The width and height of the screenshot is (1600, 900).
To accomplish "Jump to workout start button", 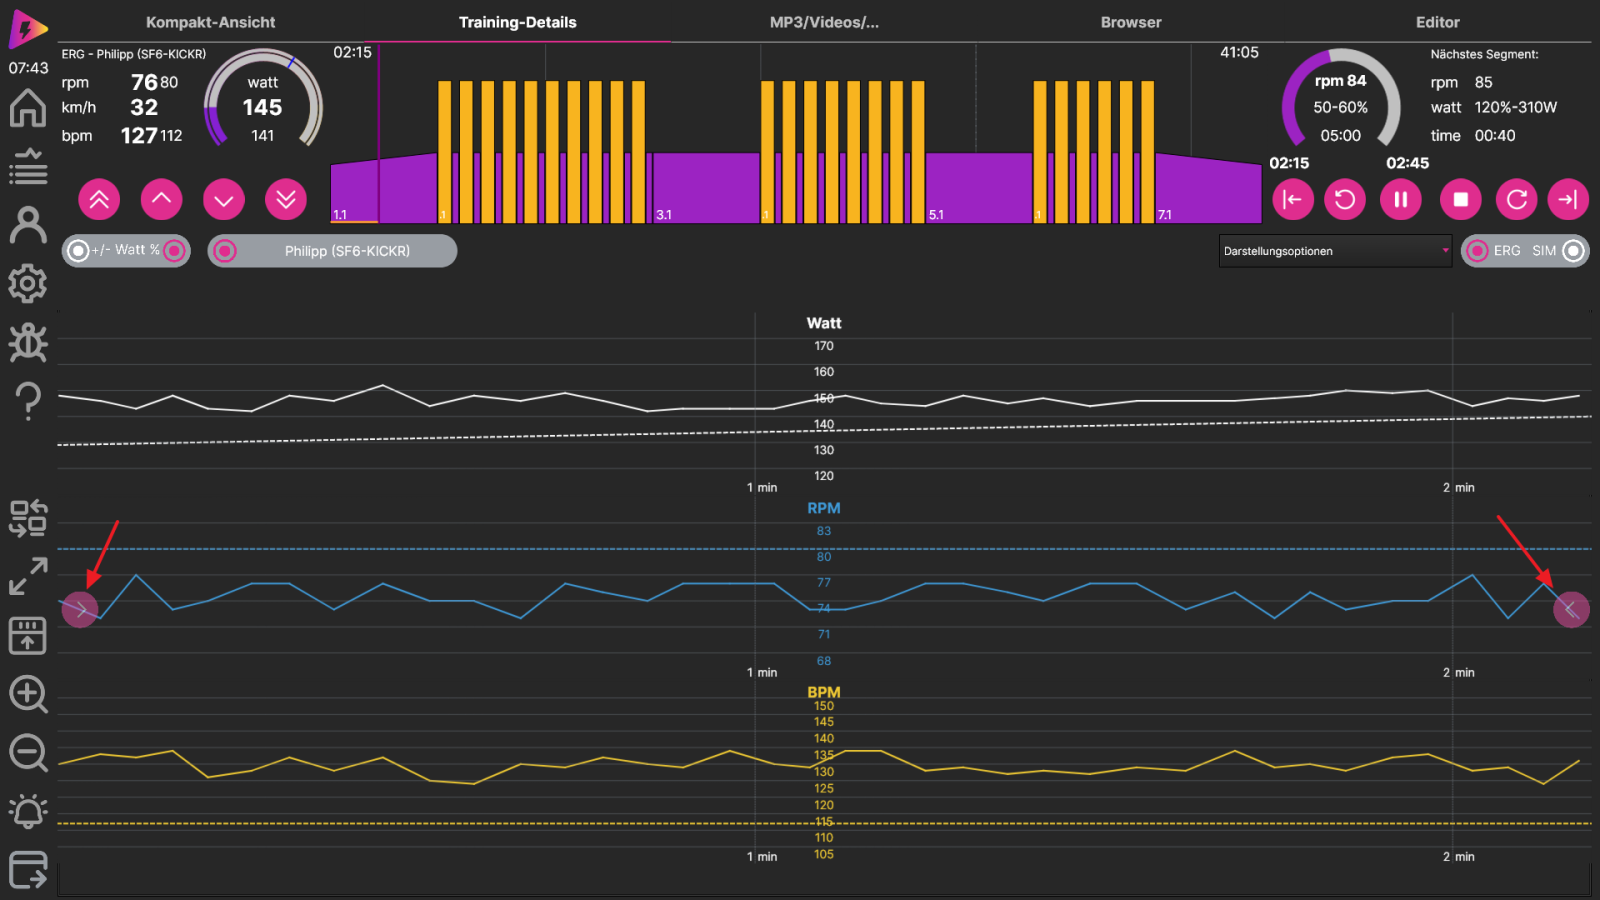I will (x=1293, y=200).
